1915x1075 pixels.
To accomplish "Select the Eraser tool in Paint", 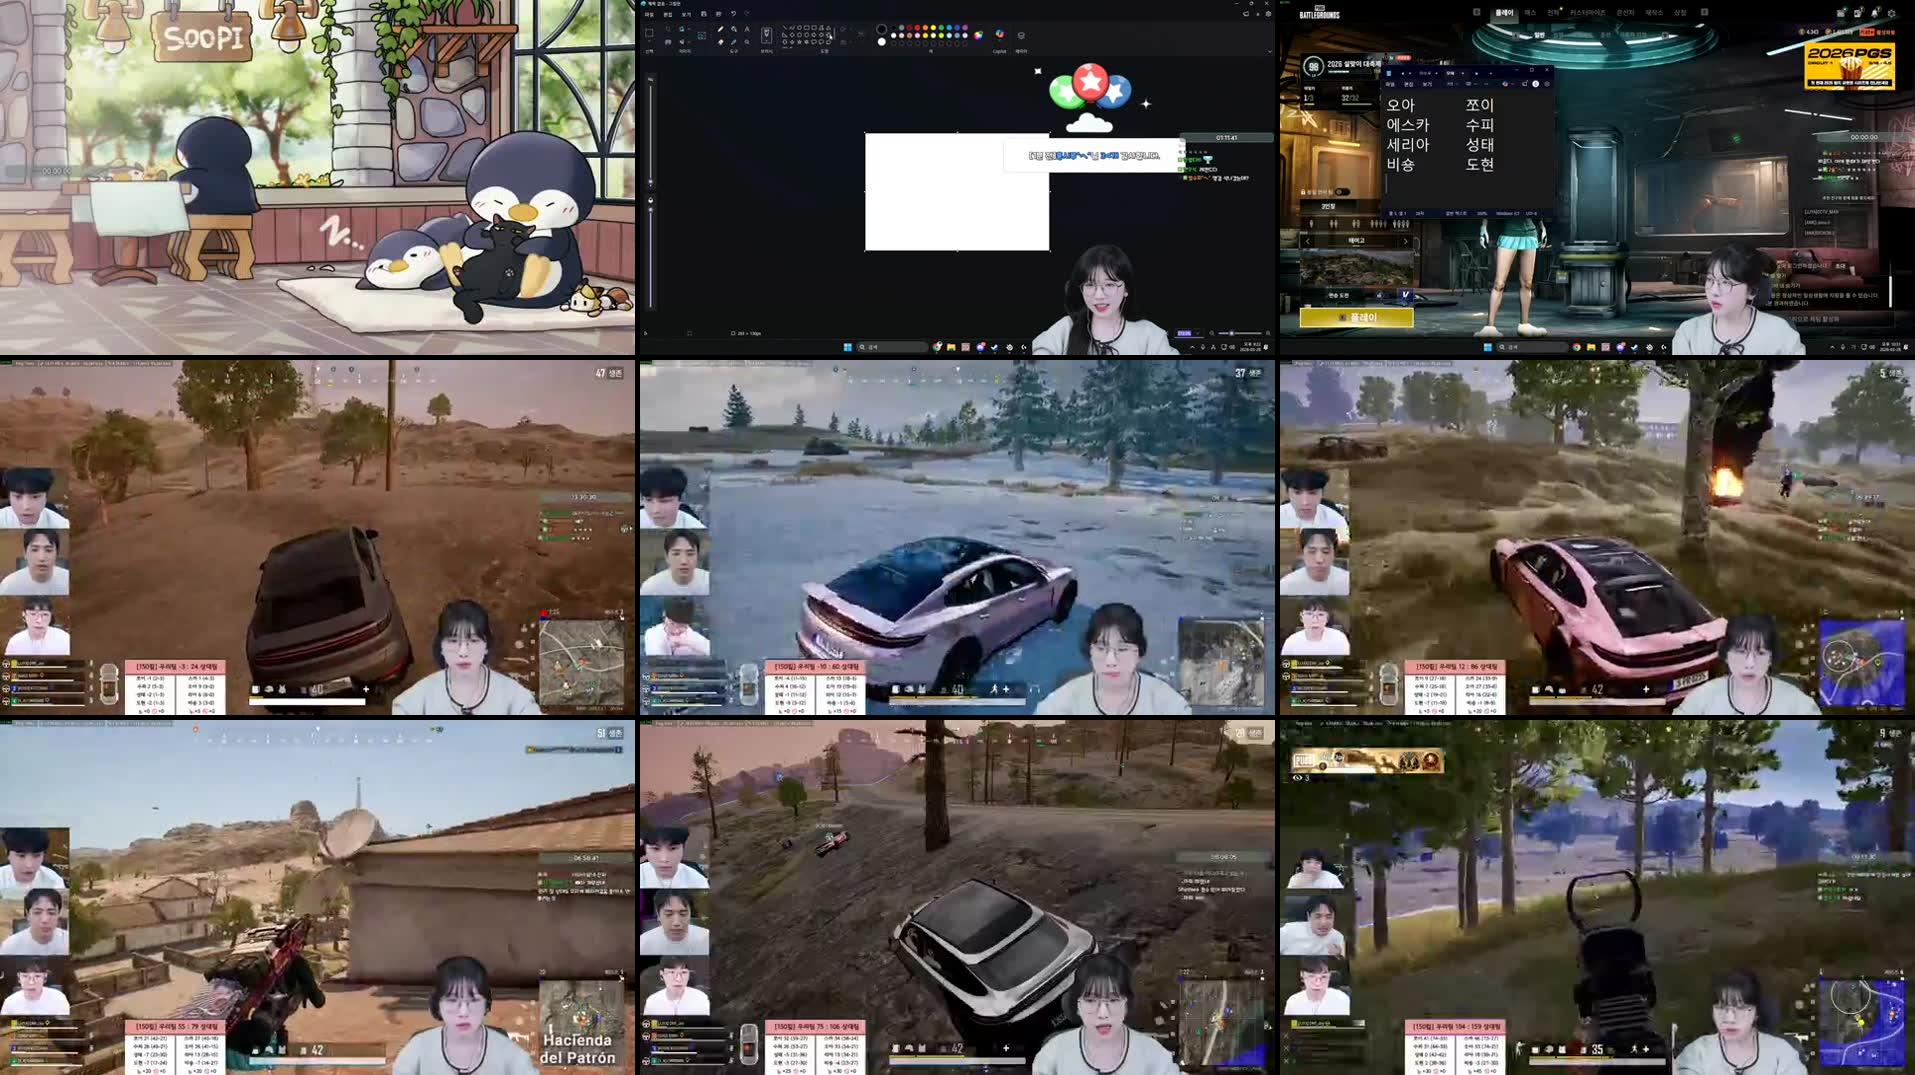I will (x=720, y=43).
